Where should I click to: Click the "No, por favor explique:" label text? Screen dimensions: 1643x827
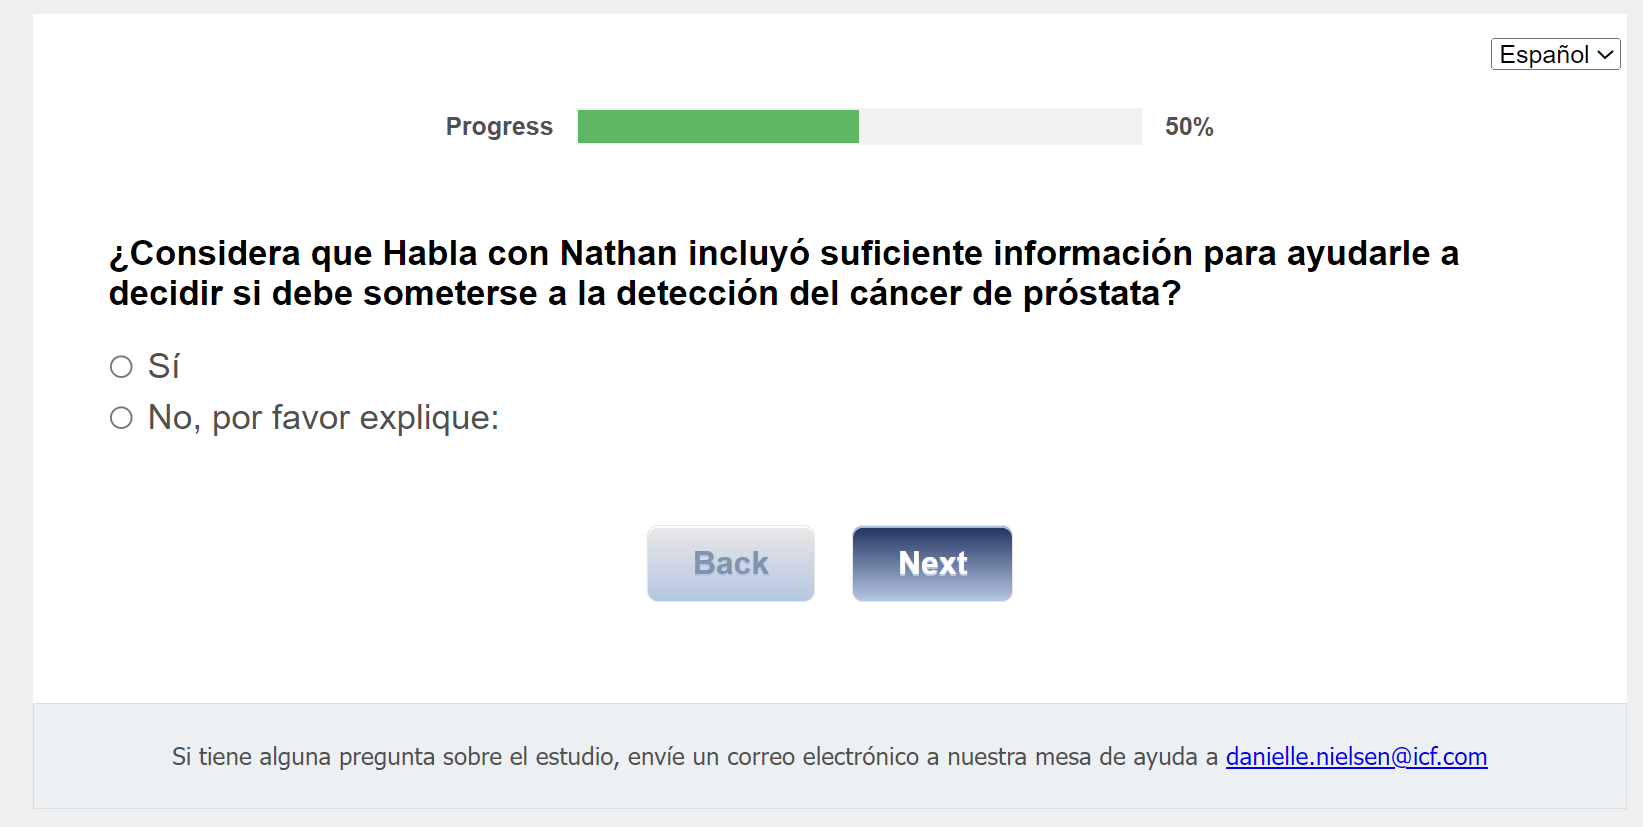(x=323, y=418)
